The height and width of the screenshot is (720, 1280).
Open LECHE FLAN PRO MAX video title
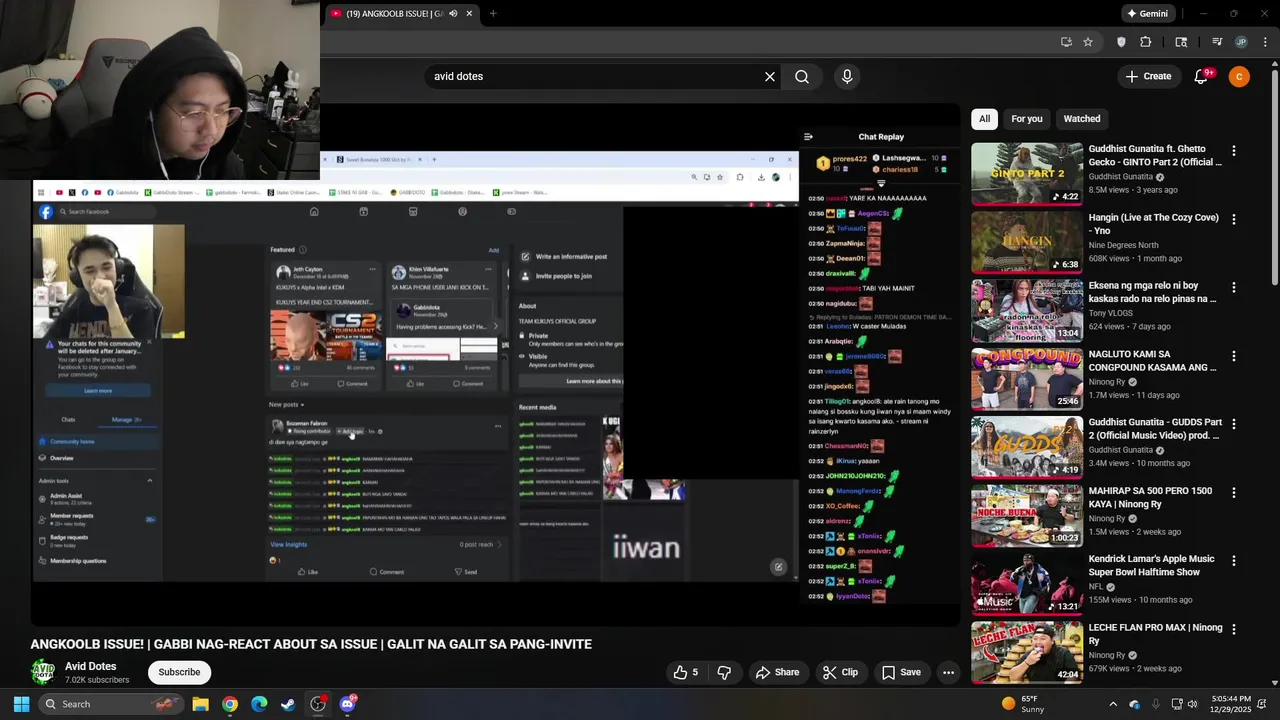pos(1156,634)
